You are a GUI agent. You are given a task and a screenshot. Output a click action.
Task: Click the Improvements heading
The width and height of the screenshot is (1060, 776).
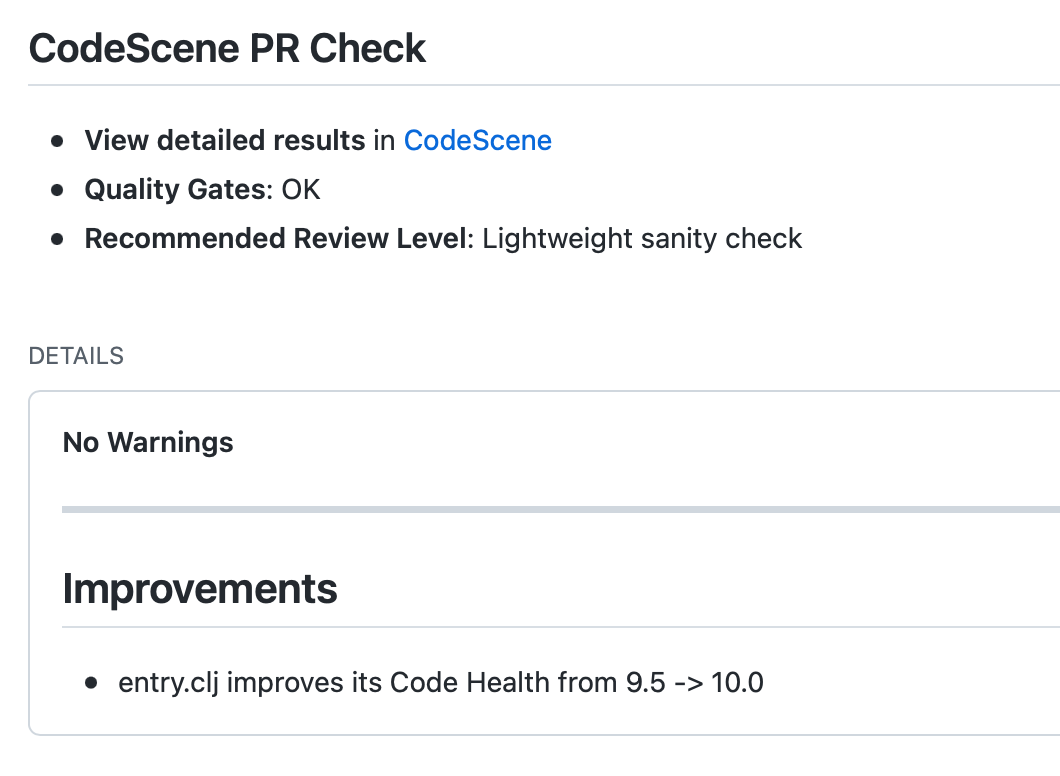click(x=199, y=589)
